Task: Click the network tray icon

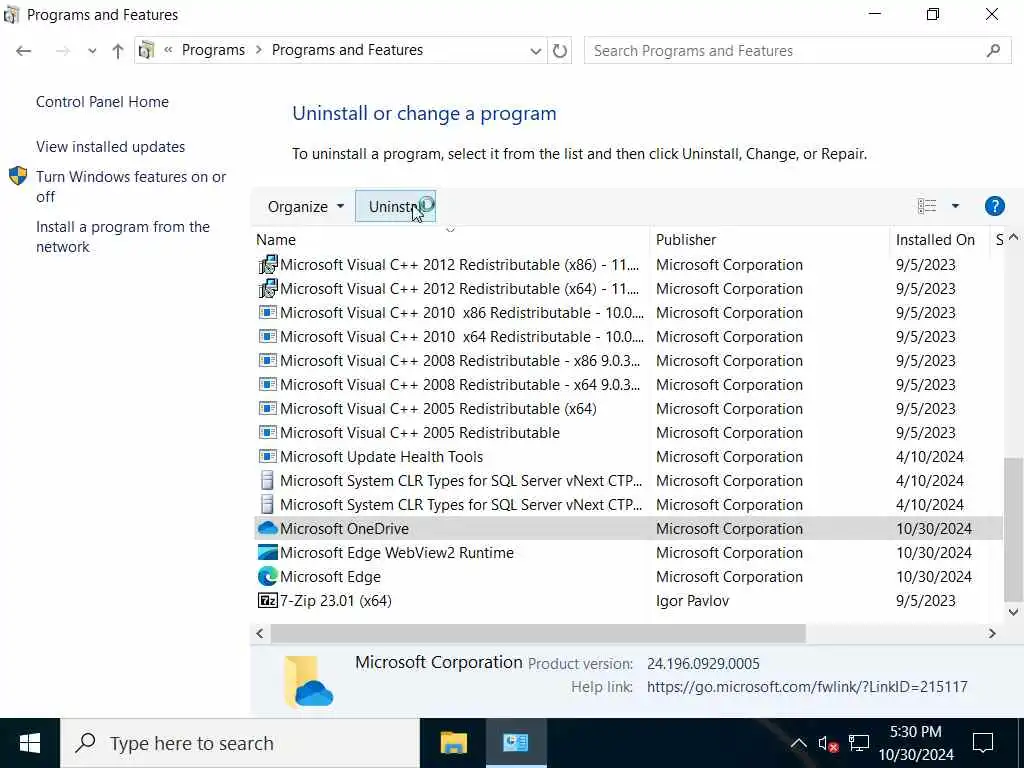Action: [x=859, y=743]
